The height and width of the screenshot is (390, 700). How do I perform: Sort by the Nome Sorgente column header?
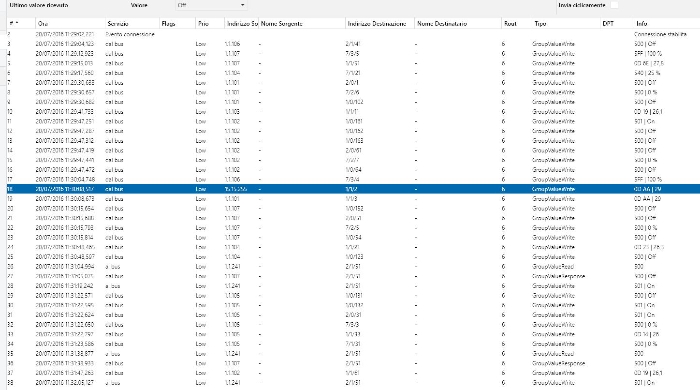point(302,23)
